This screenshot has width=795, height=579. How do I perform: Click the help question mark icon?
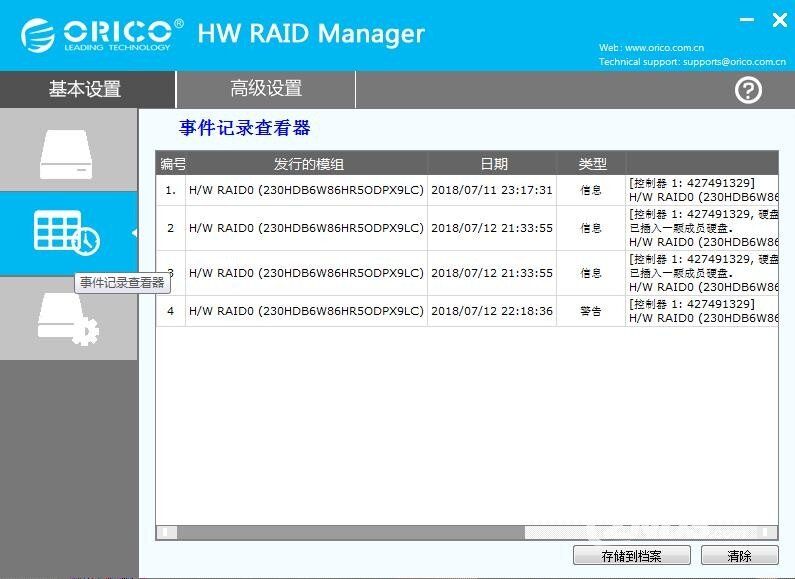coord(748,90)
